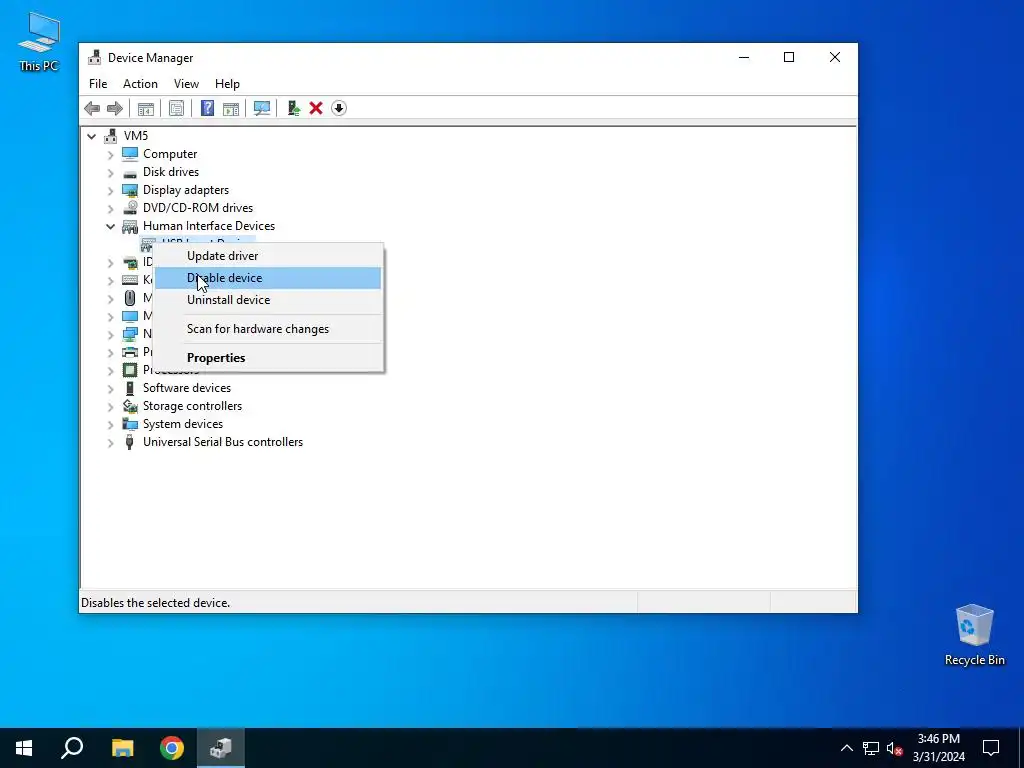This screenshot has width=1024, height=768.
Task: Click the Scan for hardware changes monitor icon
Action: [x=262, y=108]
